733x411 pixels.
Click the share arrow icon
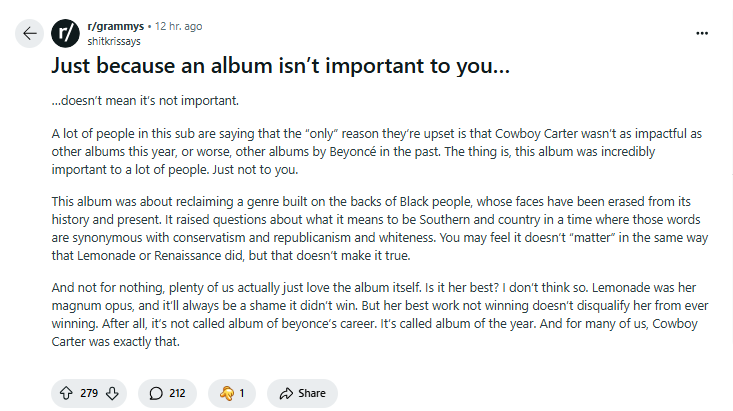click(286, 393)
